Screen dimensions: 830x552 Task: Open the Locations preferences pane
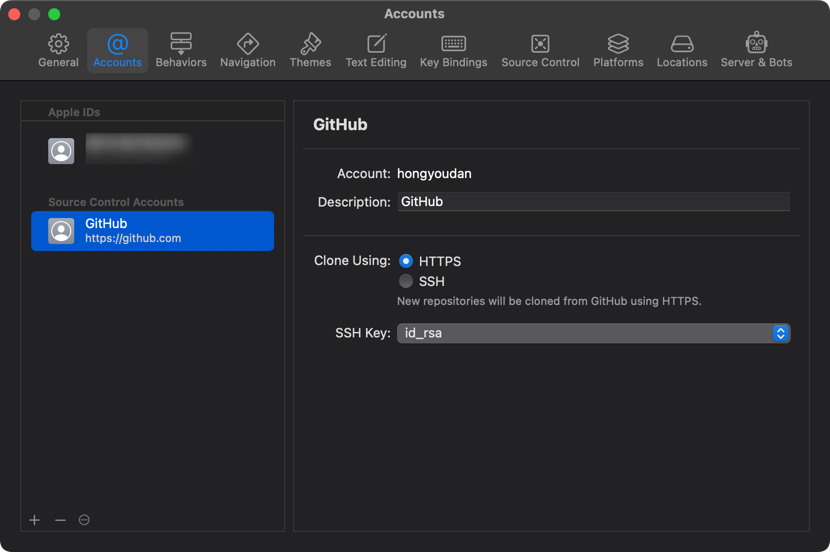[682, 50]
